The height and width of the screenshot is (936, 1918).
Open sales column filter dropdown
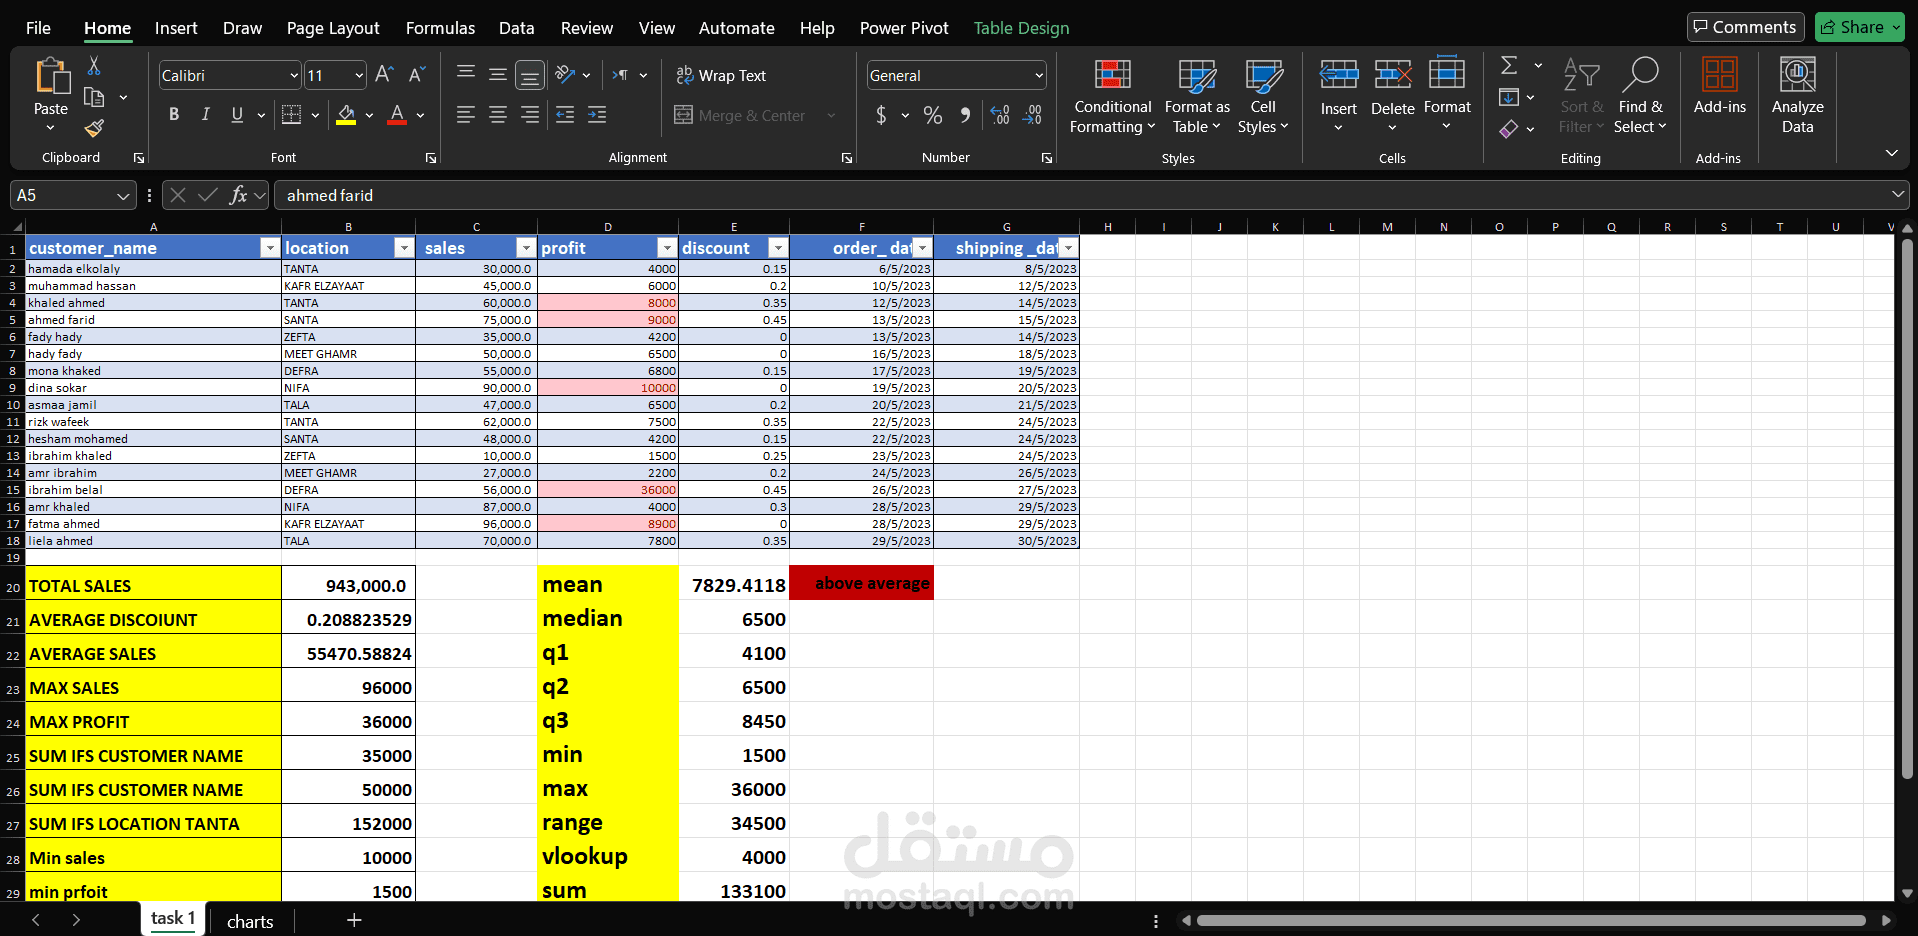pos(526,248)
